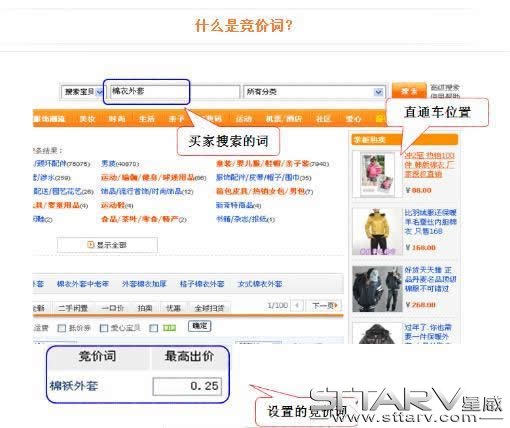Viewport: 510px width, 428px height.
Task: Open the ad link priced ¥268.00
Action: [x=430, y=279]
